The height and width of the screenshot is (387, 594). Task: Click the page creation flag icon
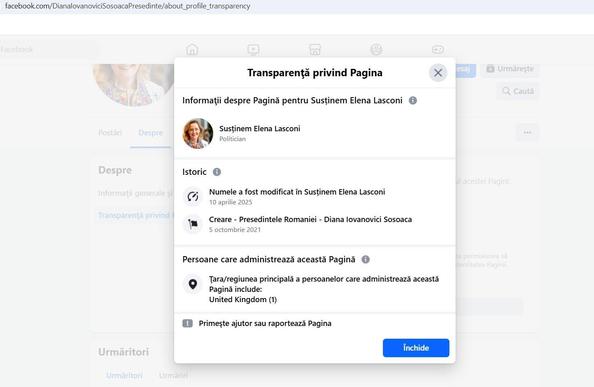pyautogui.click(x=193, y=224)
